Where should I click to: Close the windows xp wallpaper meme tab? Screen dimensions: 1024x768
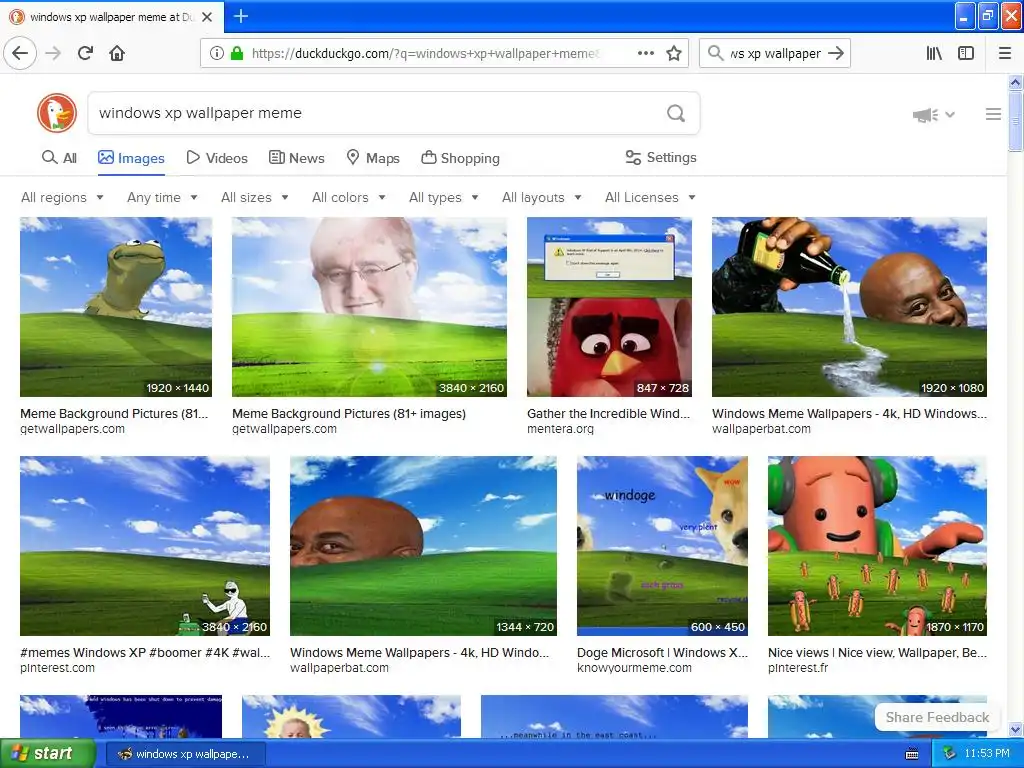207,17
